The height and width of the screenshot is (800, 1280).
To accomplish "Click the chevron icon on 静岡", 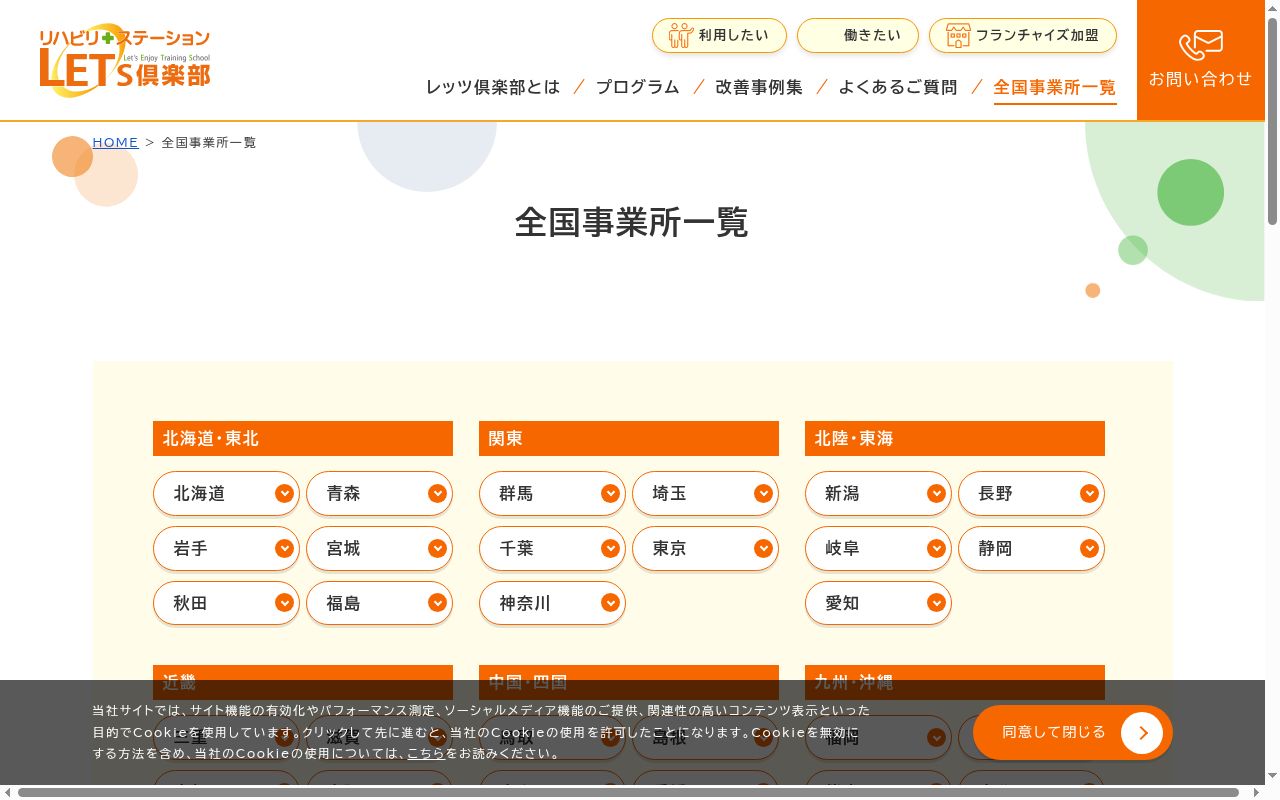I will (1089, 548).
